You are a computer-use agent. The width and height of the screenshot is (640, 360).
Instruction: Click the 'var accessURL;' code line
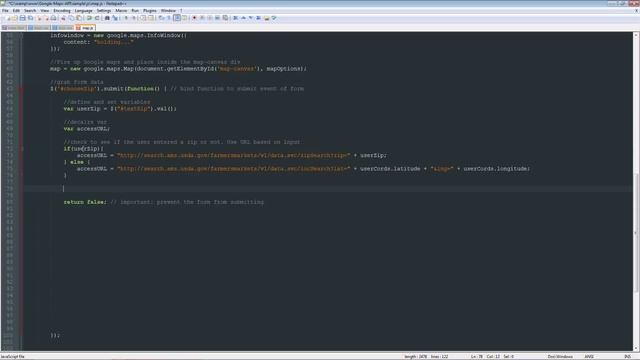[x=87, y=129]
